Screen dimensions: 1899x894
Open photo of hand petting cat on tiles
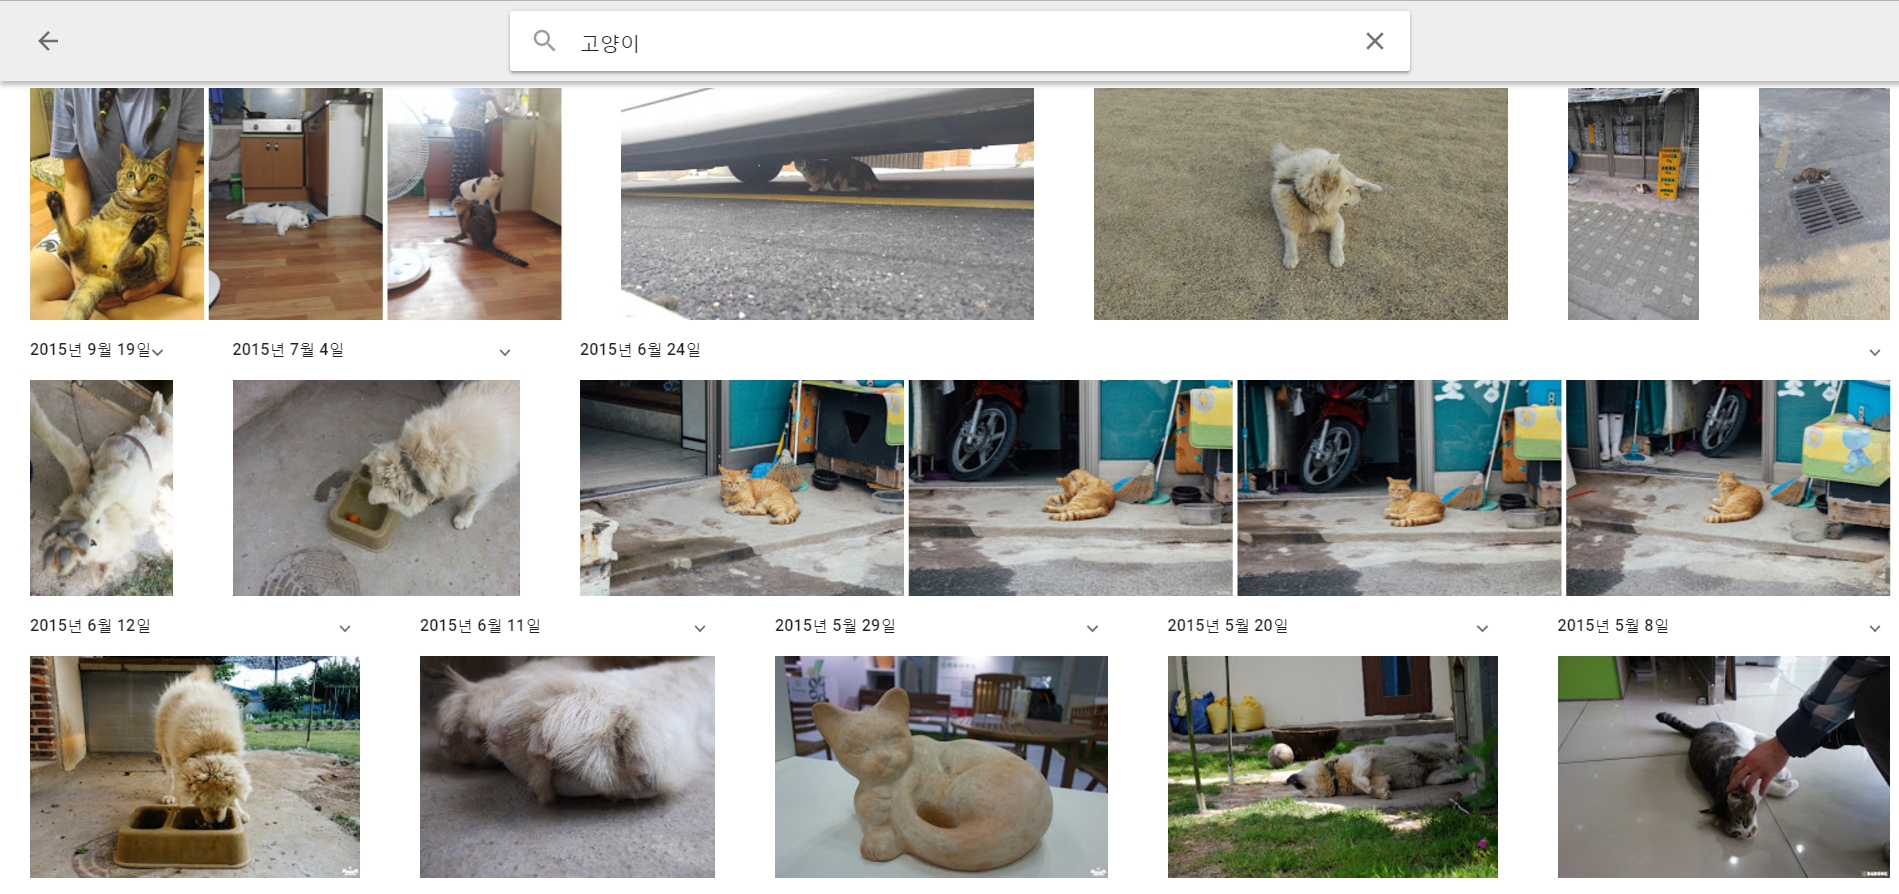(1724, 767)
